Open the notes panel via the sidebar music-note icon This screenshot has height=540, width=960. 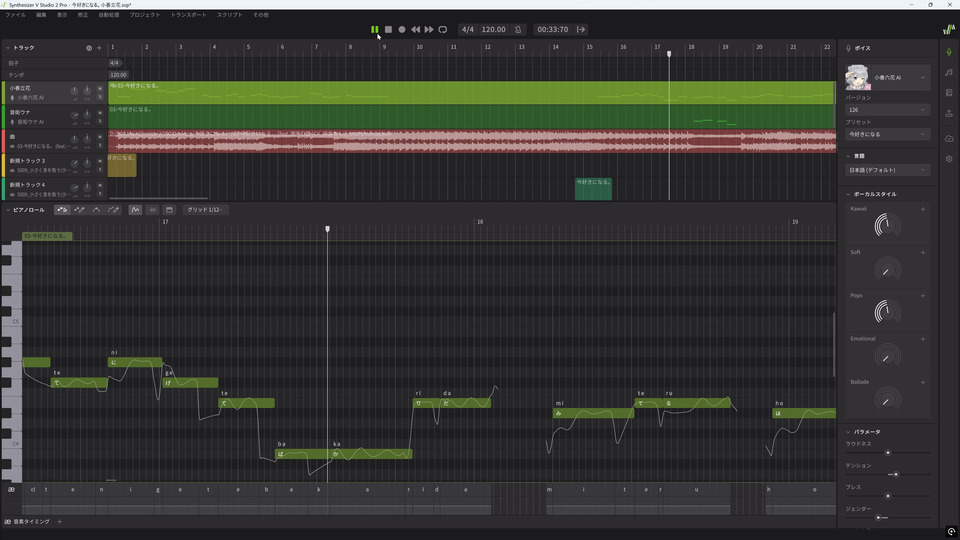pyautogui.click(x=949, y=72)
